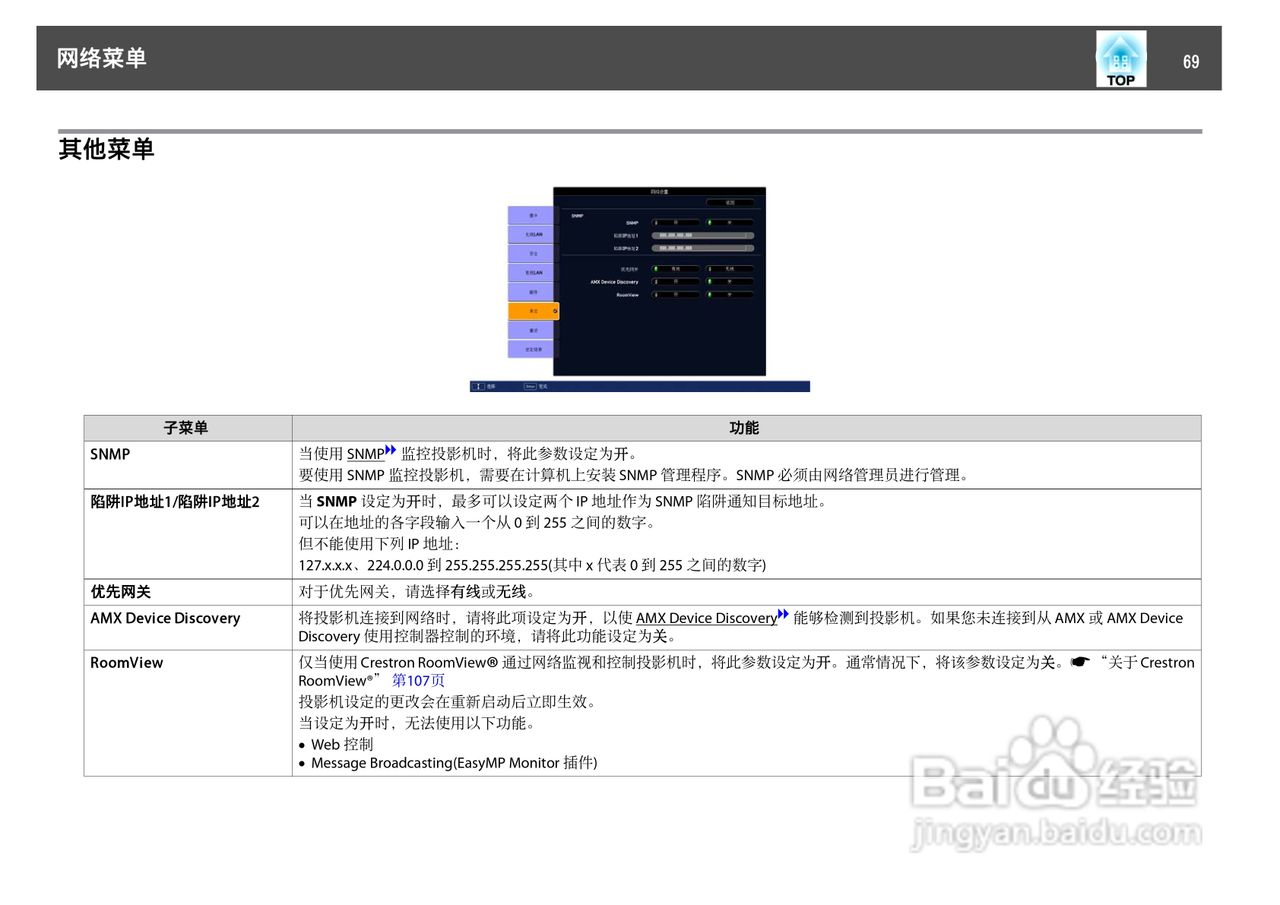
Task: Click the trap IP address 1 field
Action: (703, 235)
